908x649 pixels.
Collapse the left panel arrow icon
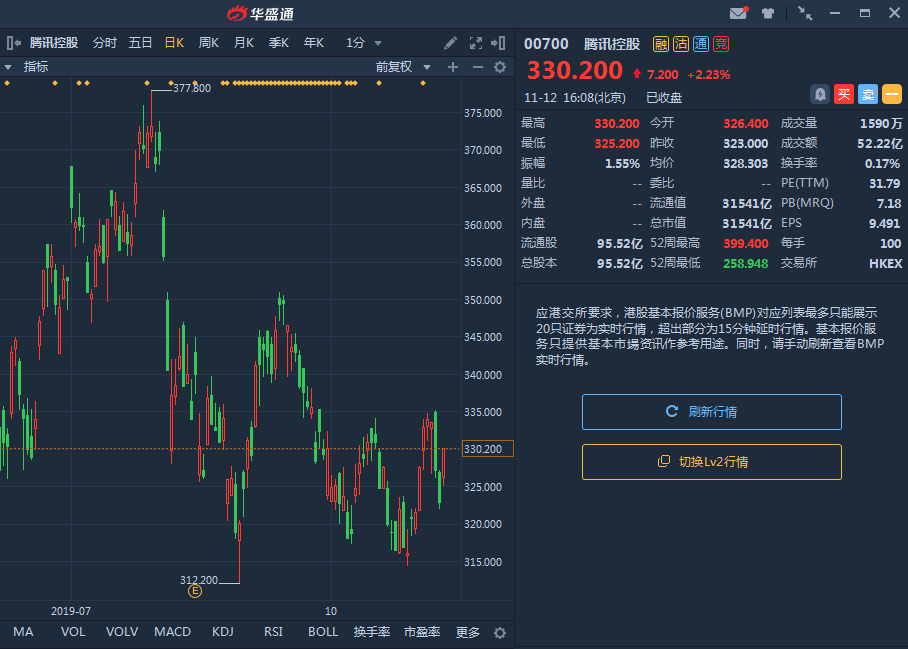click(13, 43)
